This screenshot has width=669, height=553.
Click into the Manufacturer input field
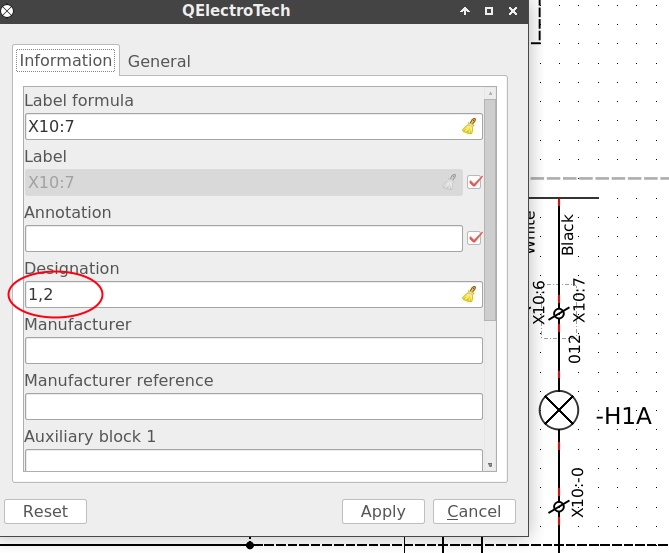point(253,351)
